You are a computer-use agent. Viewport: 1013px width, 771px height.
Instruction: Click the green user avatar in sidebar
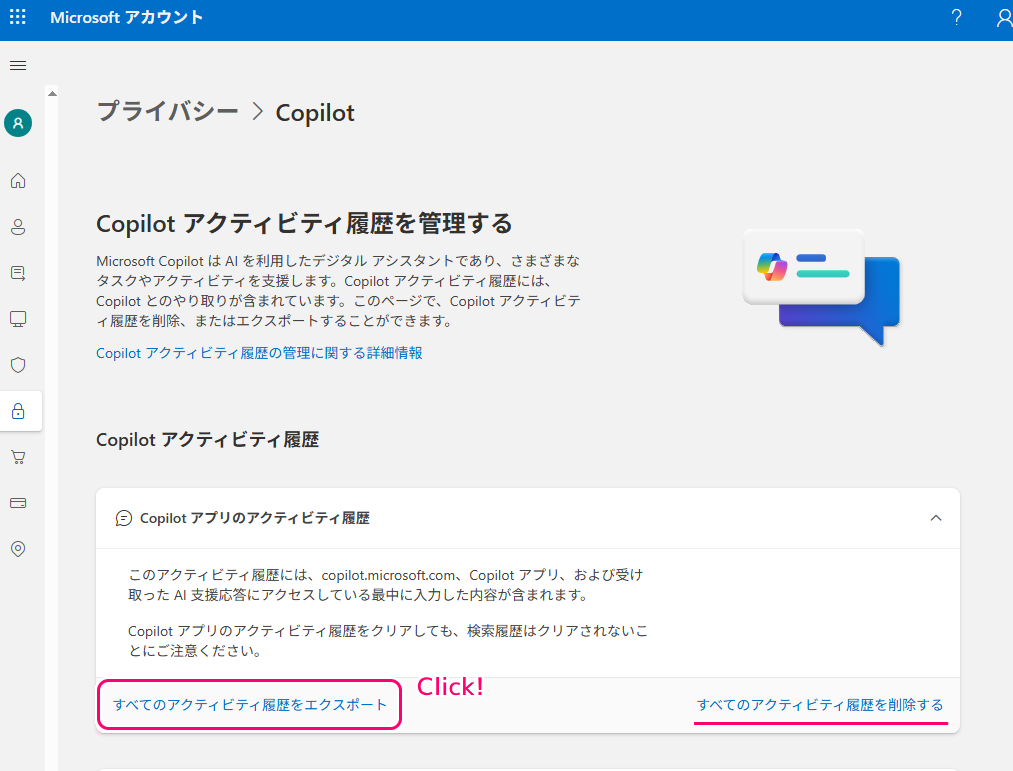point(18,123)
